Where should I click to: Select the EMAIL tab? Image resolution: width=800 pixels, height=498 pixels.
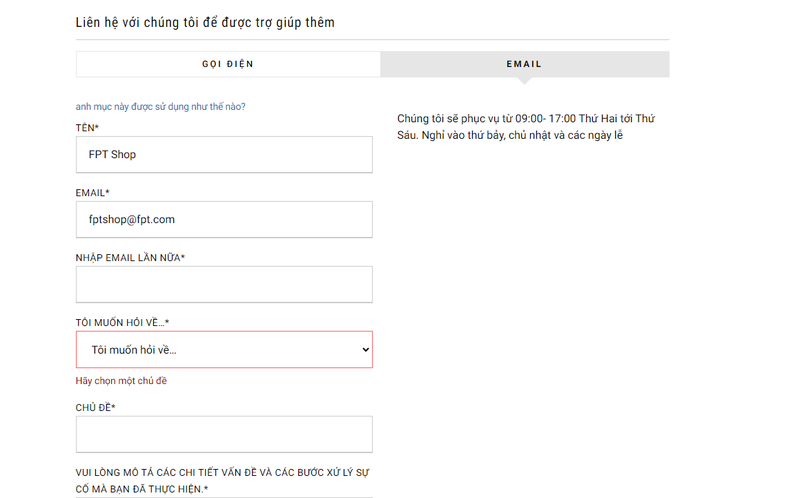pyautogui.click(x=524, y=64)
